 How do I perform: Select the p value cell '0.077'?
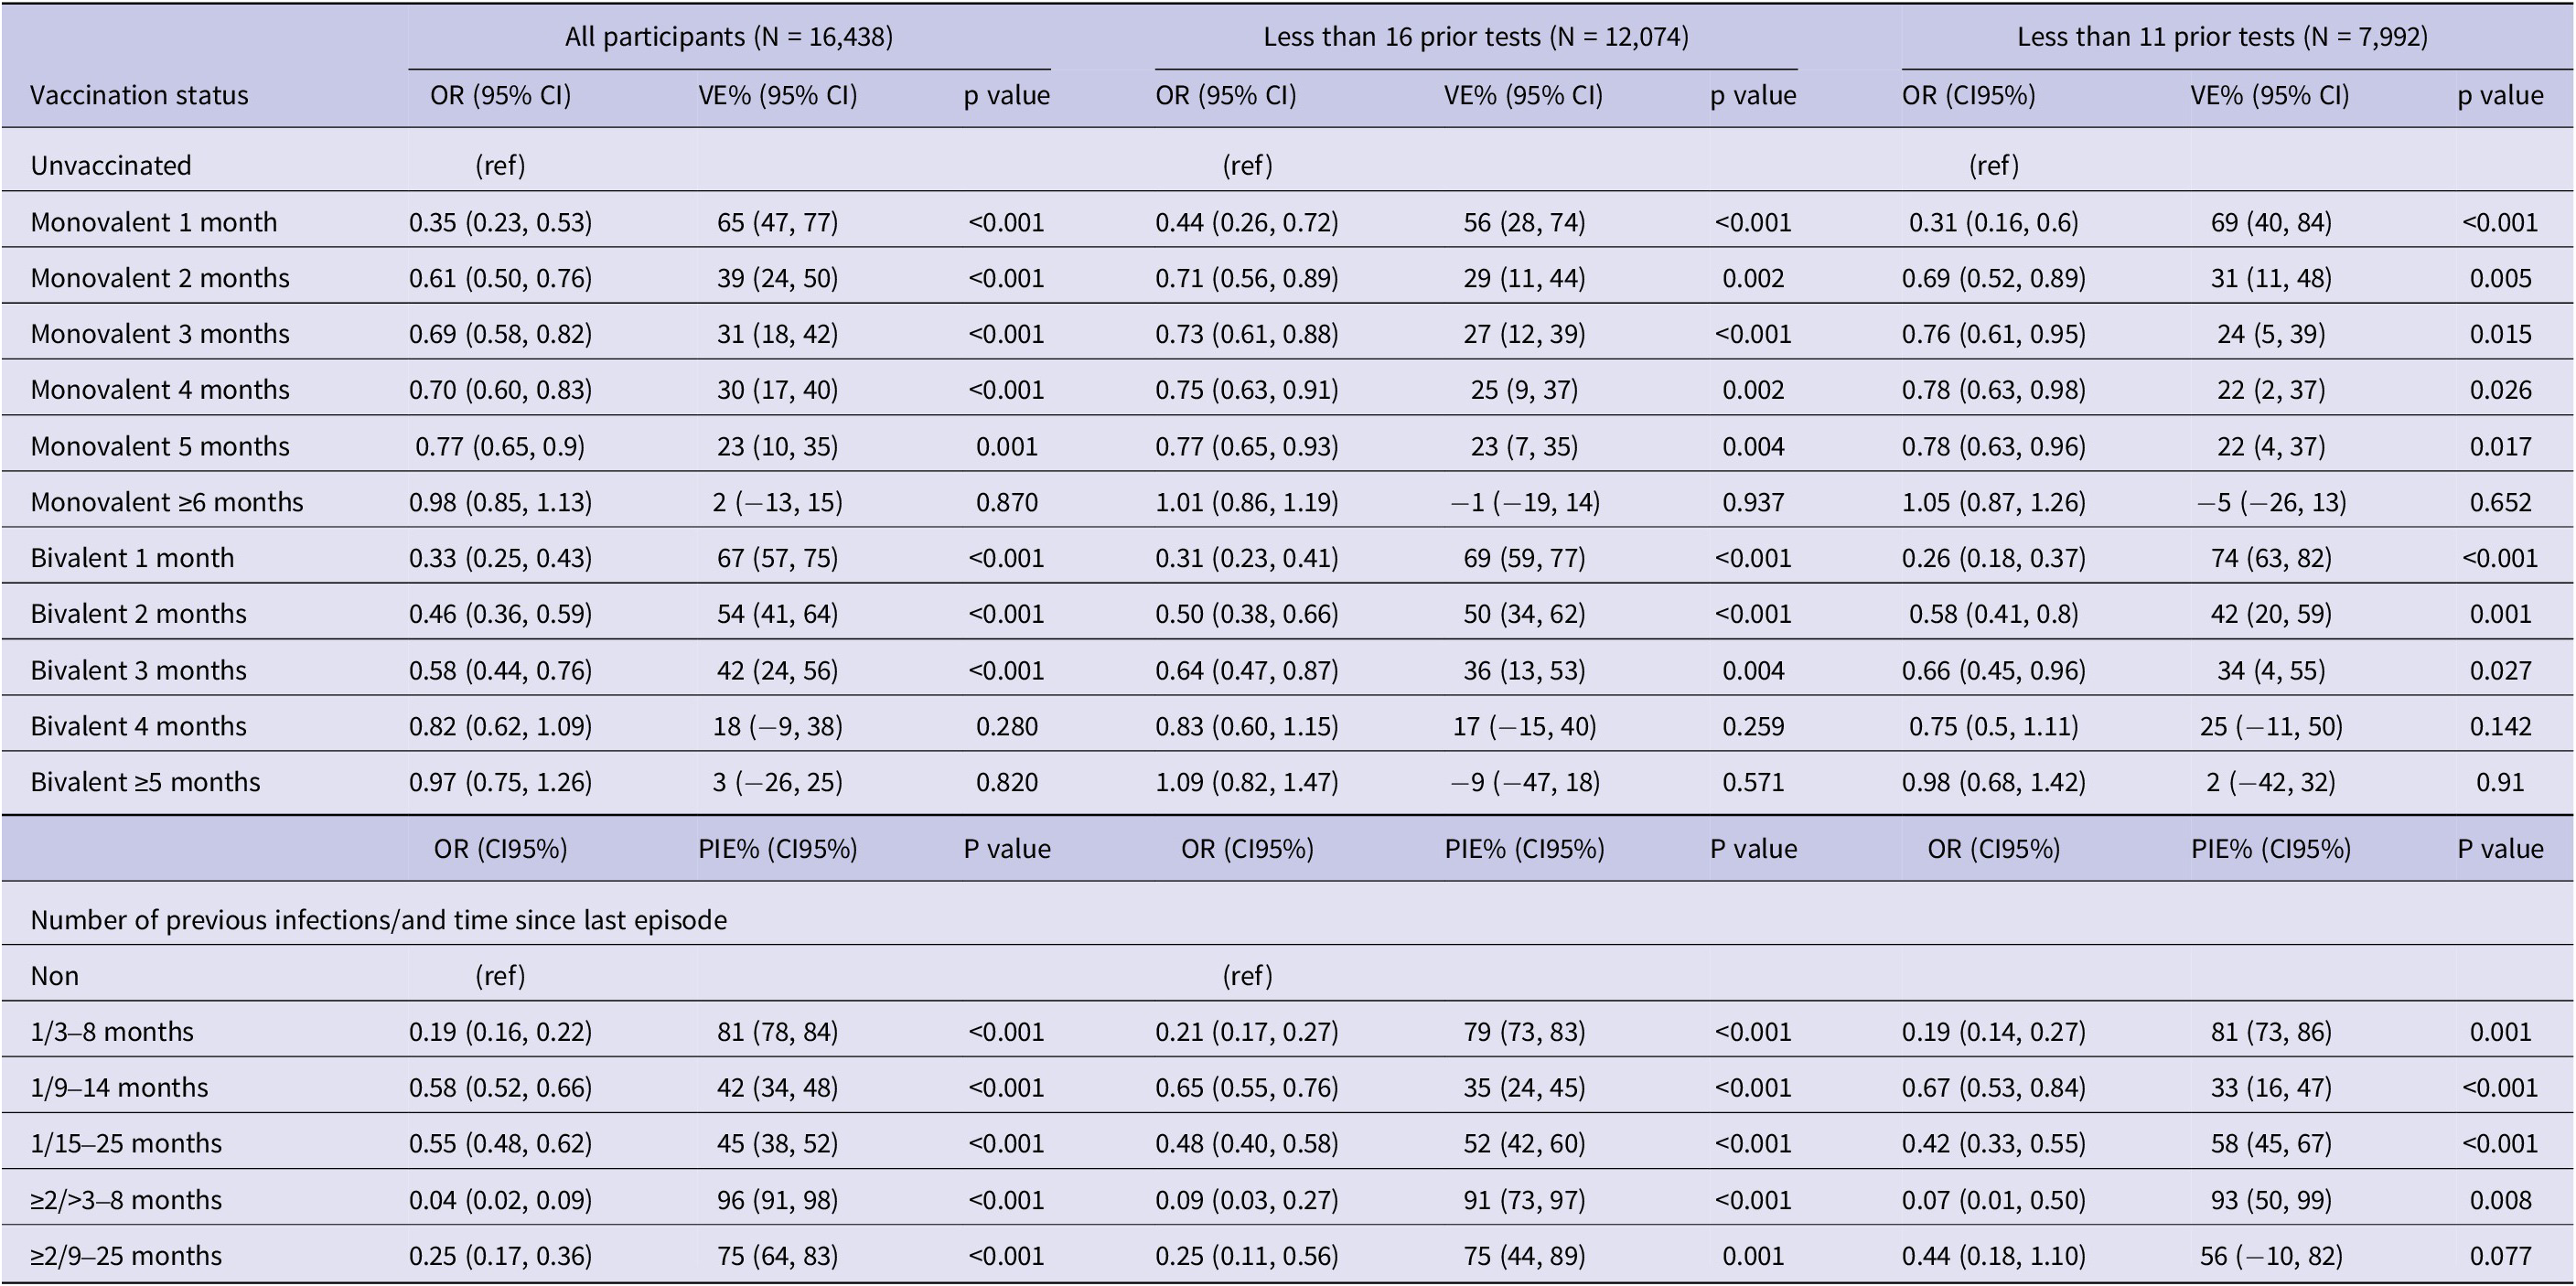(x=2500, y=1256)
